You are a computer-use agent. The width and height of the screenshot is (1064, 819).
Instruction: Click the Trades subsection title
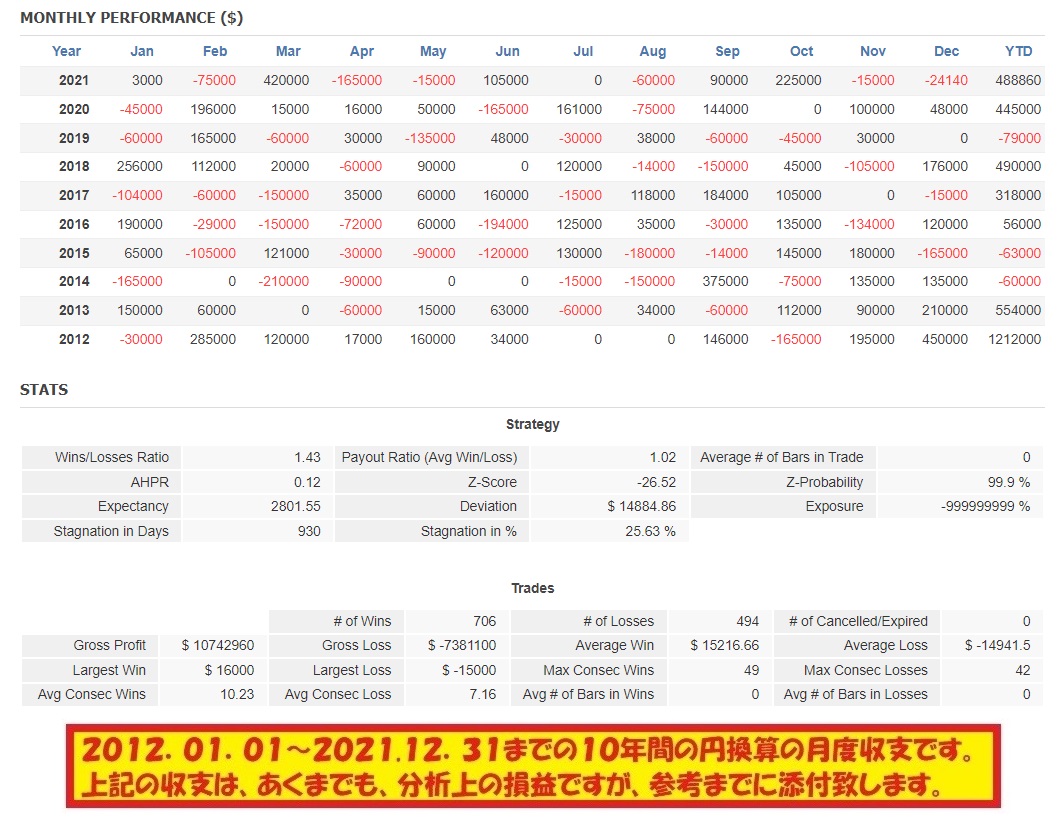point(533,588)
